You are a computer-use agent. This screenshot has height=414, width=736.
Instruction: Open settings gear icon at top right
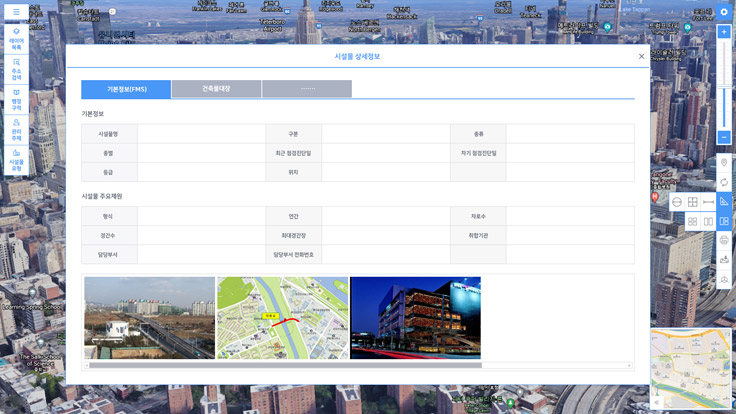(x=724, y=12)
